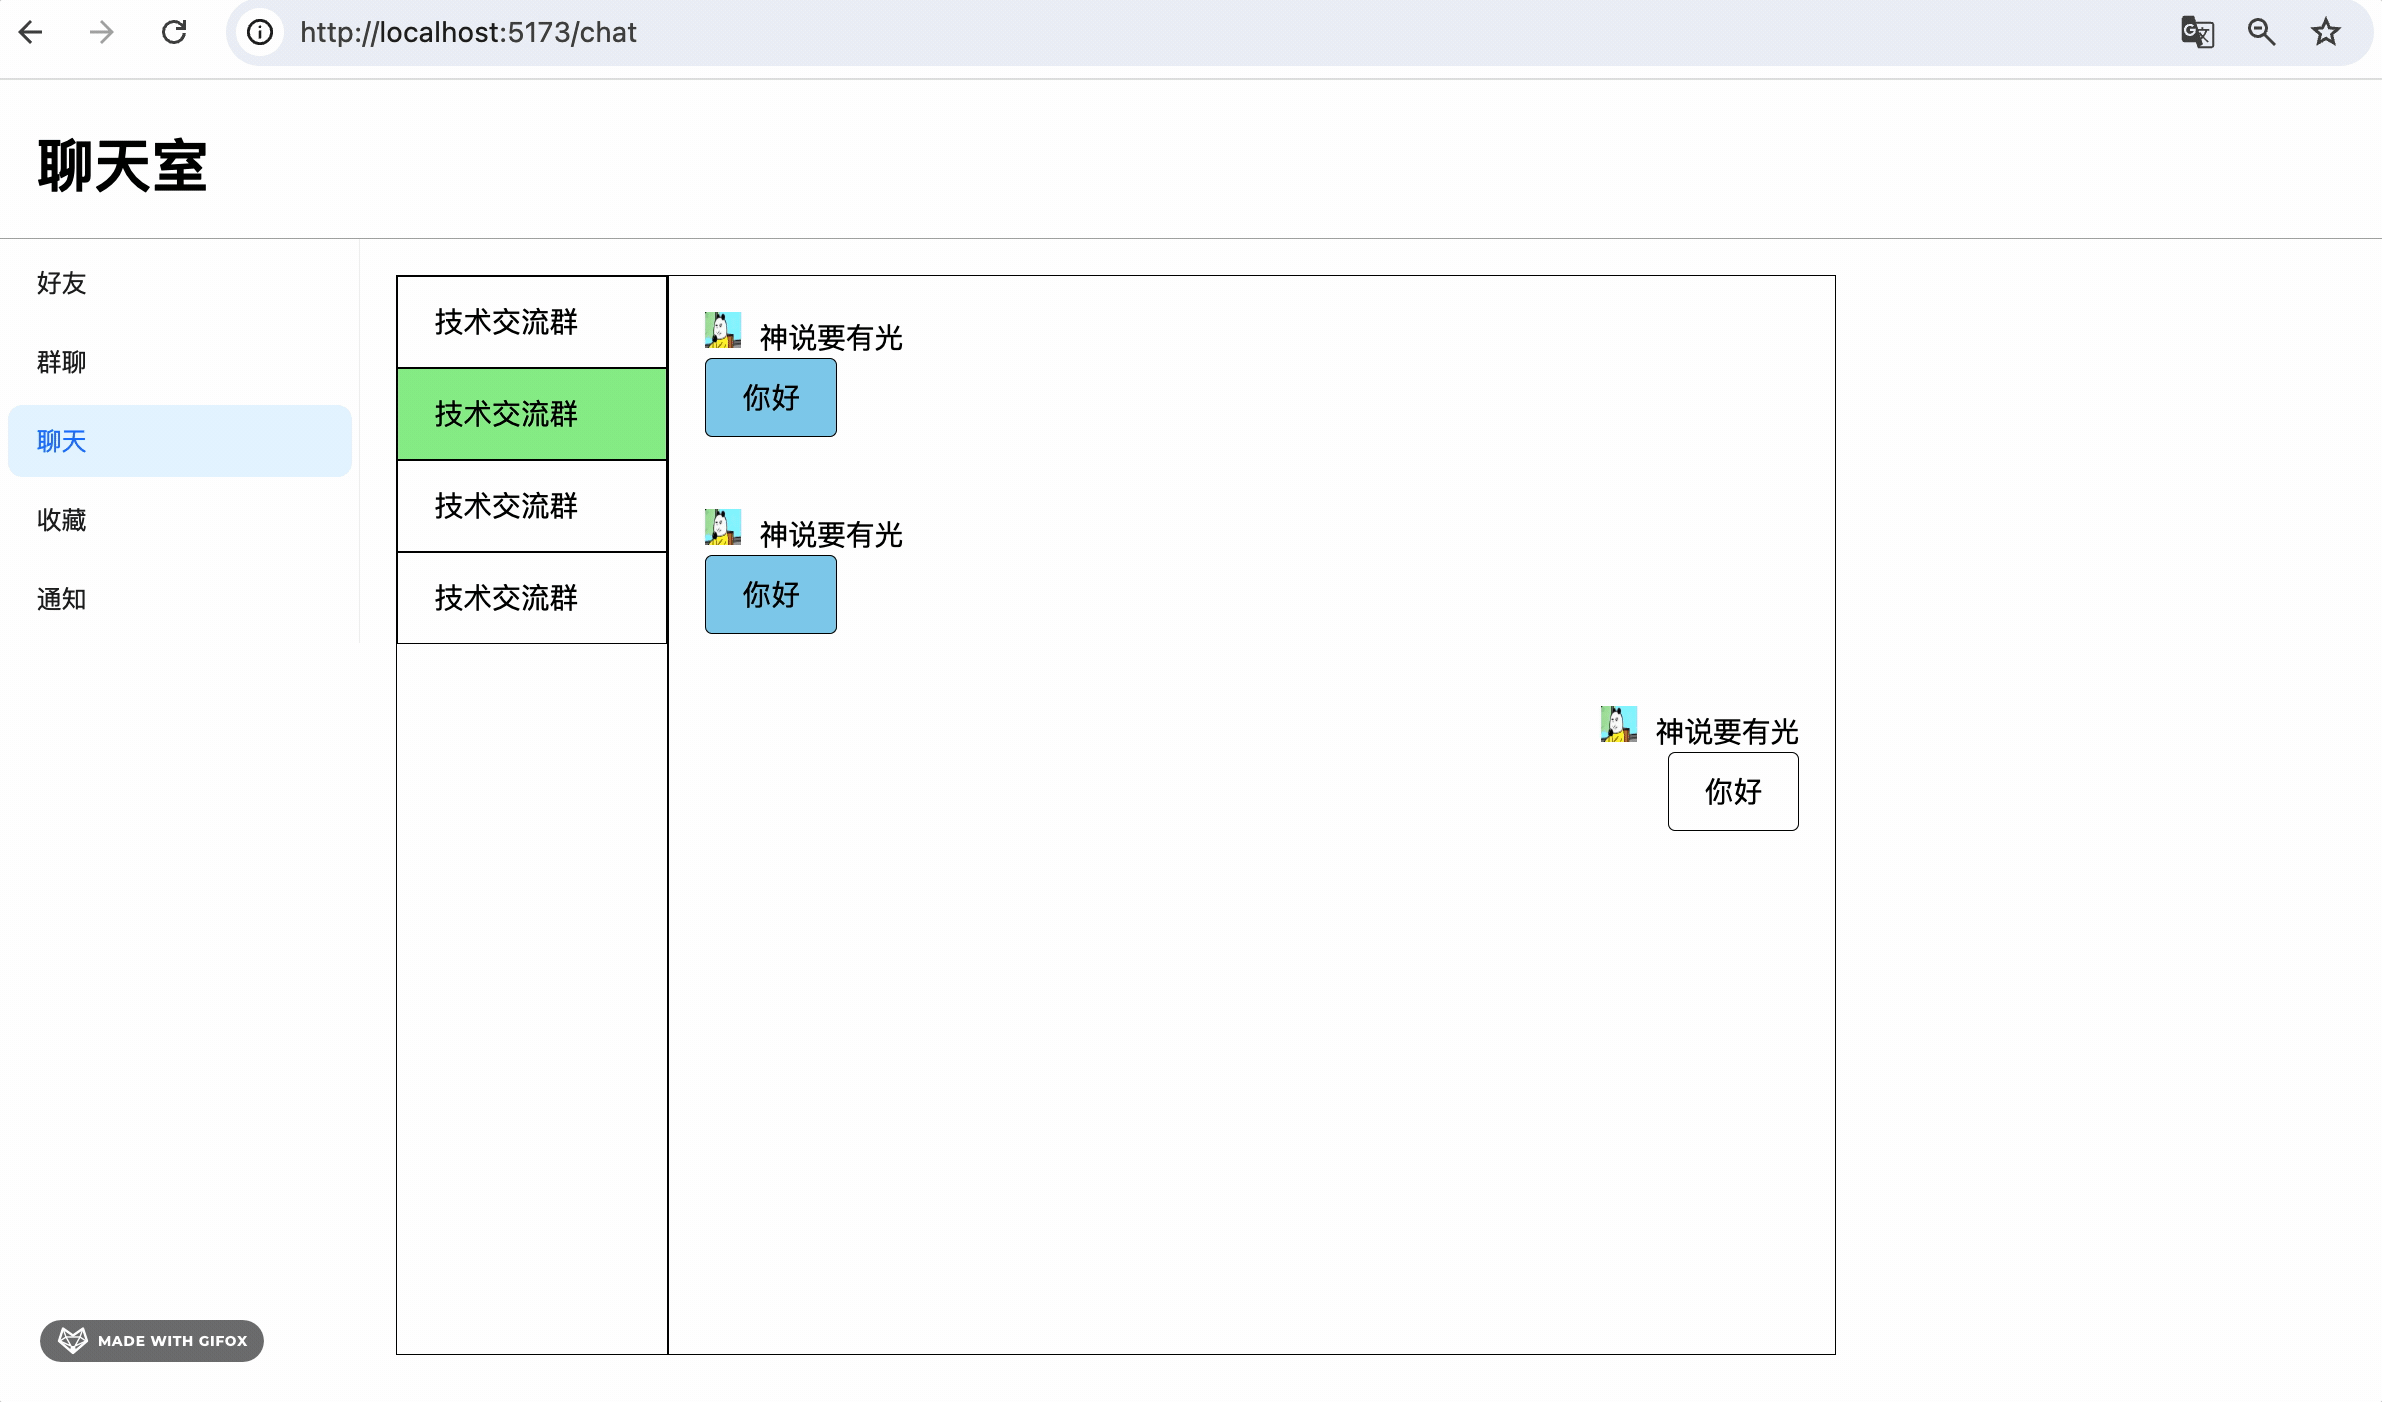Click the browser forward arrow
Image resolution: width=2382 pixels, height=1402 pixels.
[x=101, y=32]
